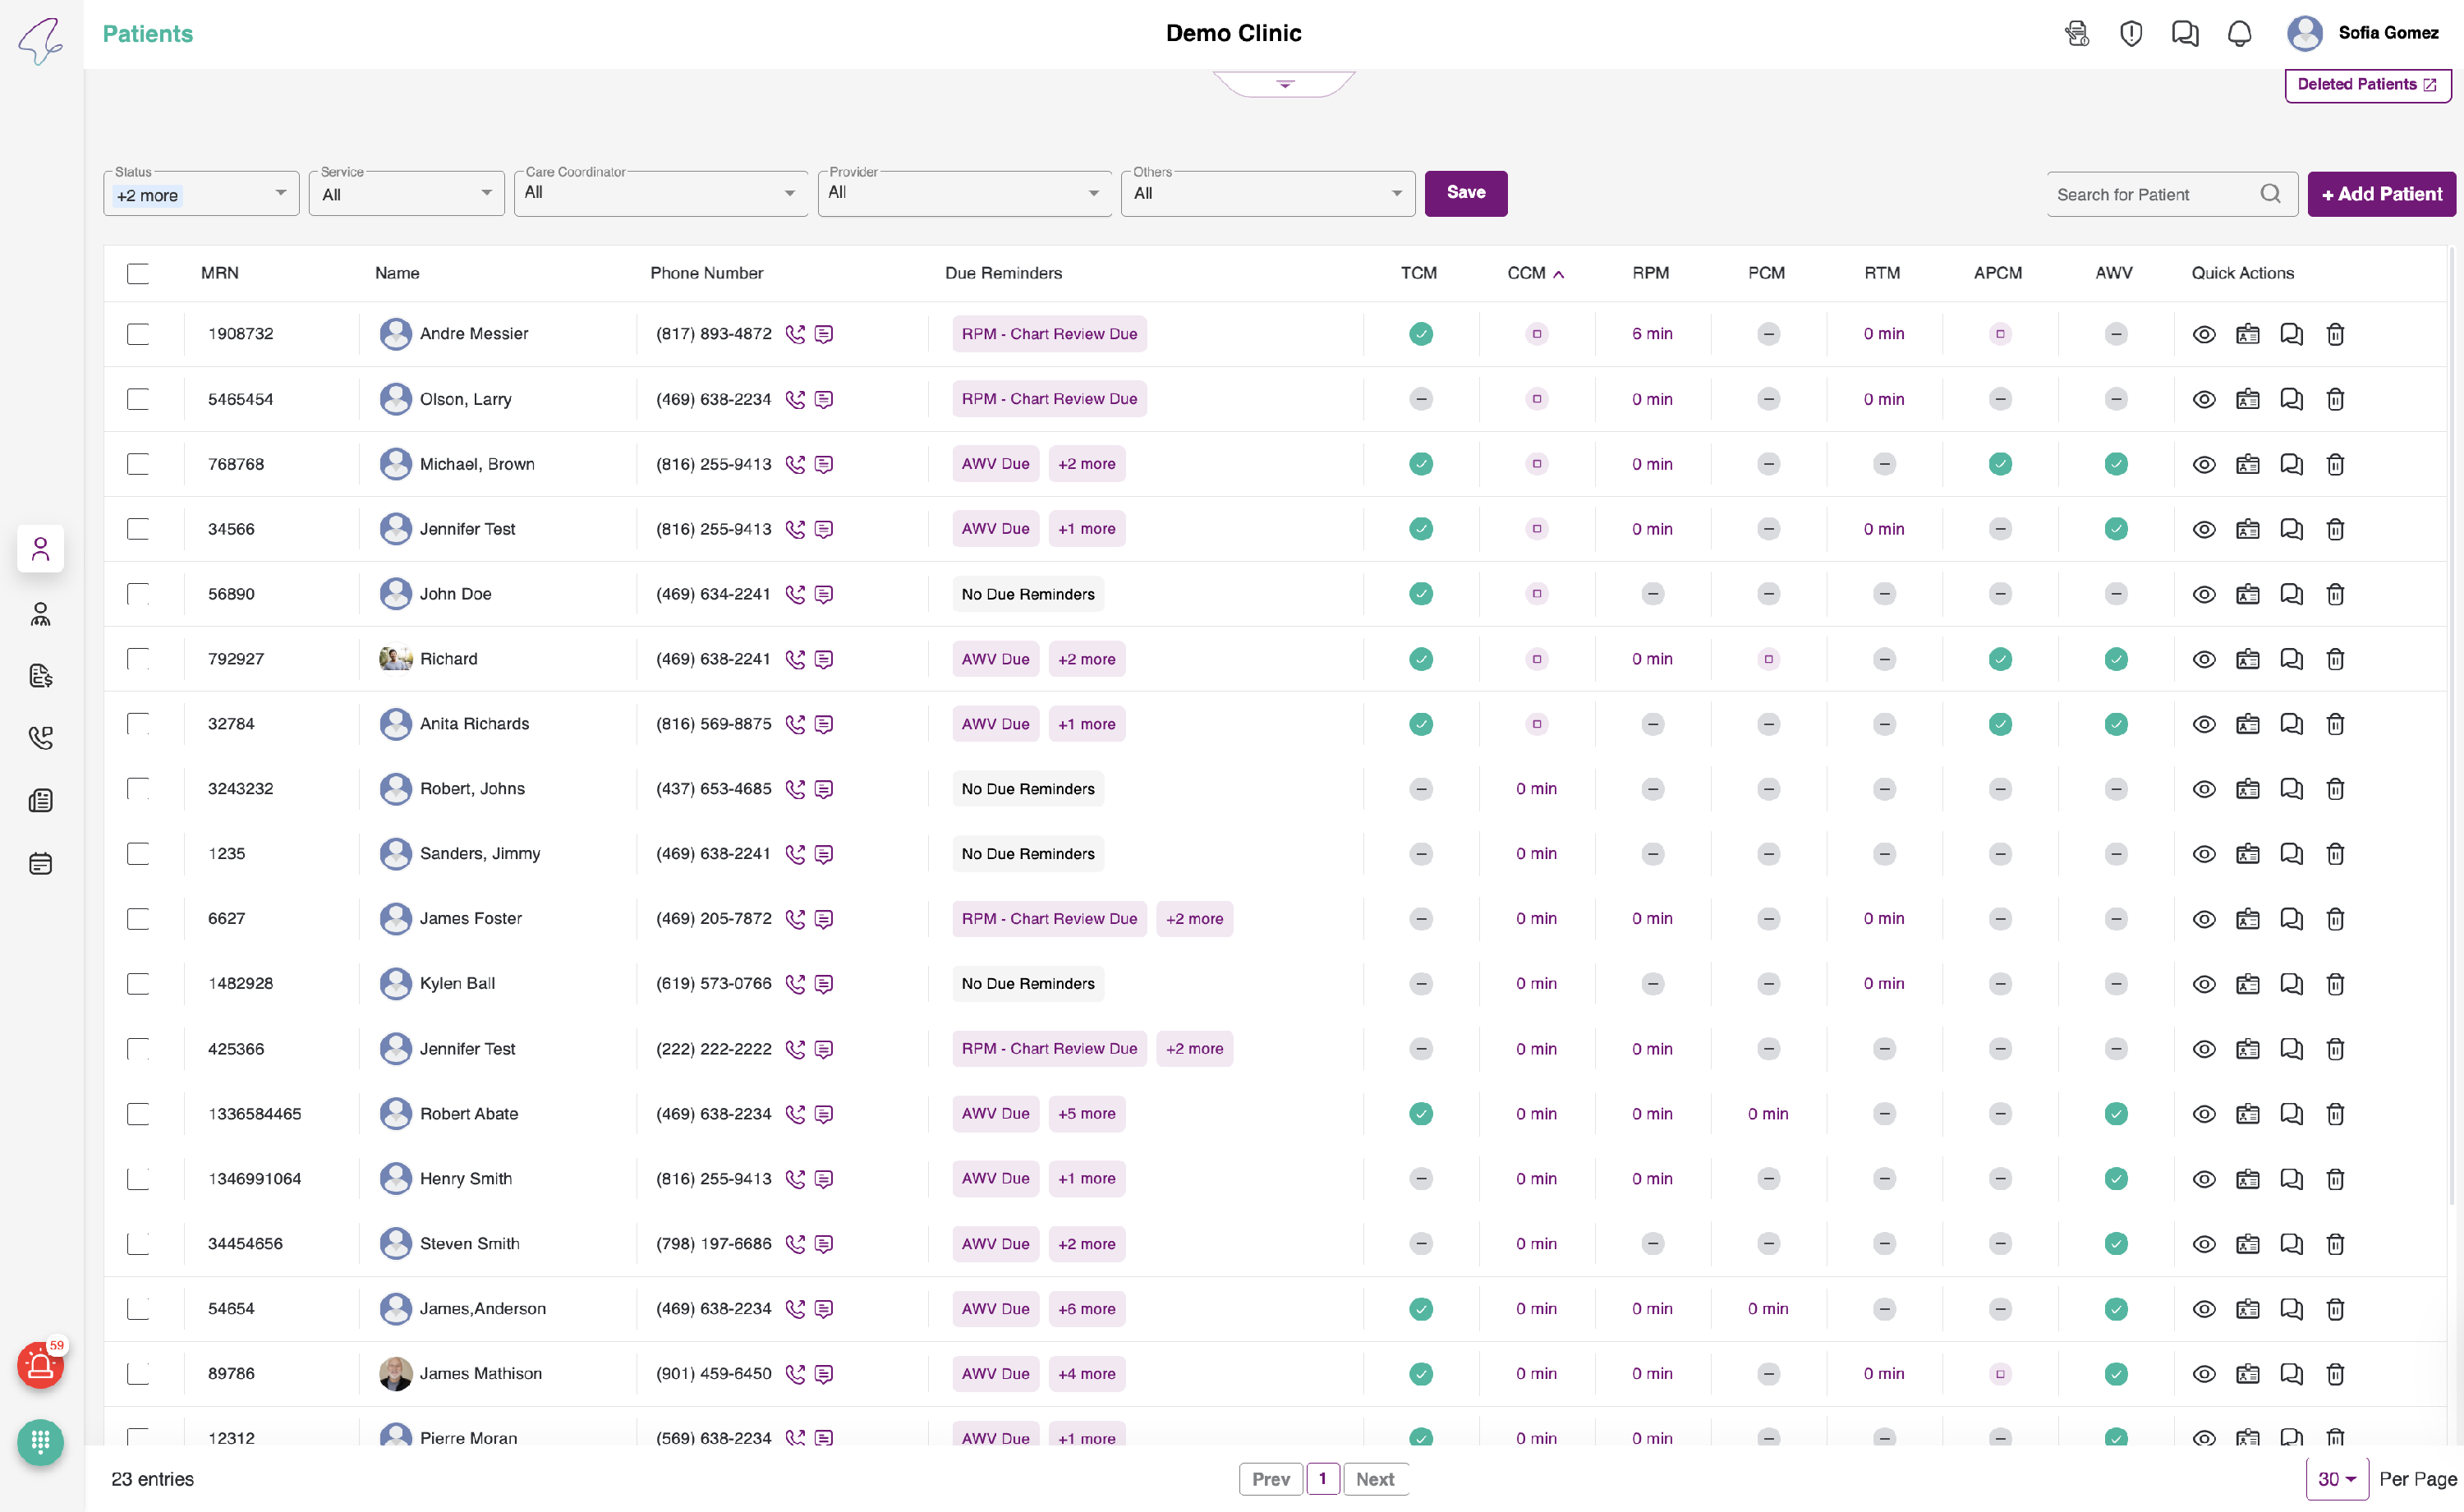Change the per page count dropdown
Screen dimensions: 2464x1512
[2337, 1479]
